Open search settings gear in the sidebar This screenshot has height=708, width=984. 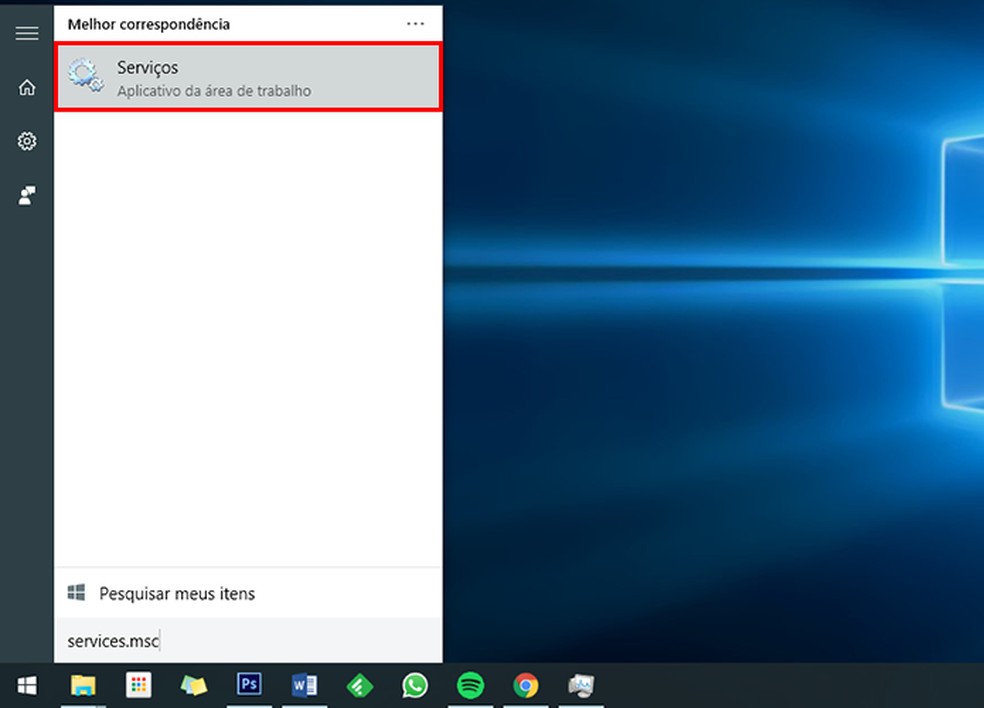[x=27, y=142]
